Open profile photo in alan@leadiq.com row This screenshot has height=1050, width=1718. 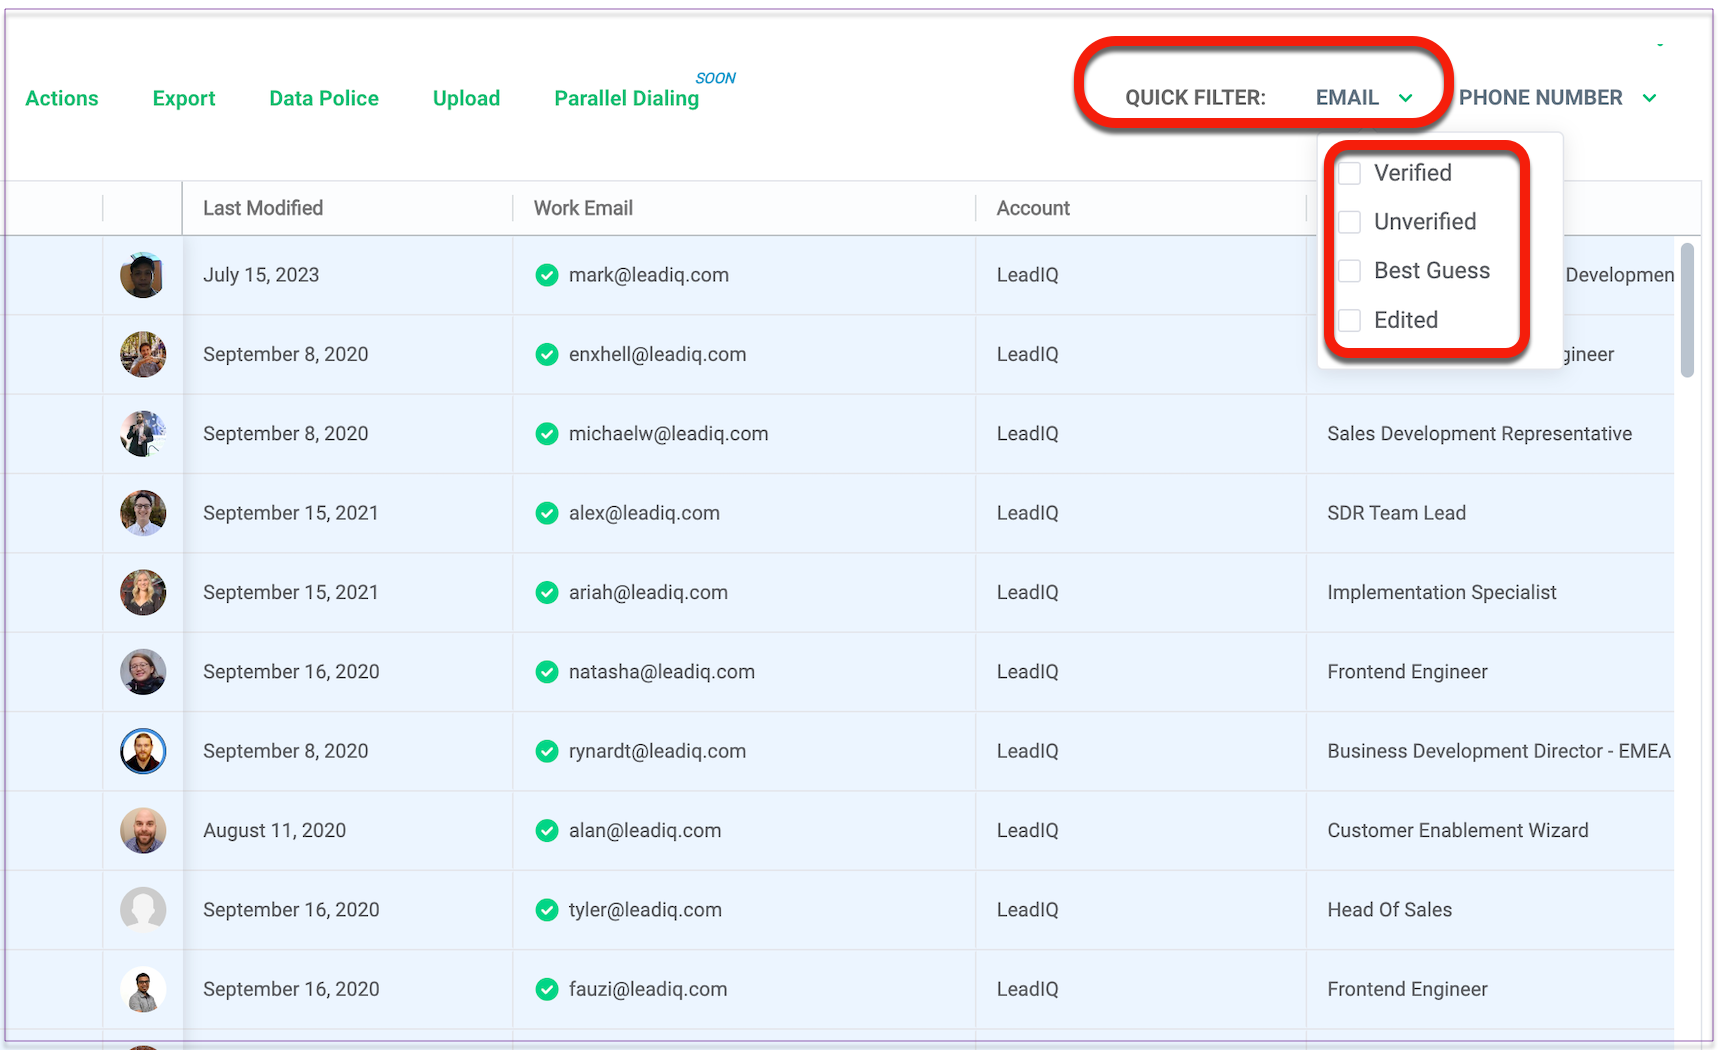click(143, 830)
